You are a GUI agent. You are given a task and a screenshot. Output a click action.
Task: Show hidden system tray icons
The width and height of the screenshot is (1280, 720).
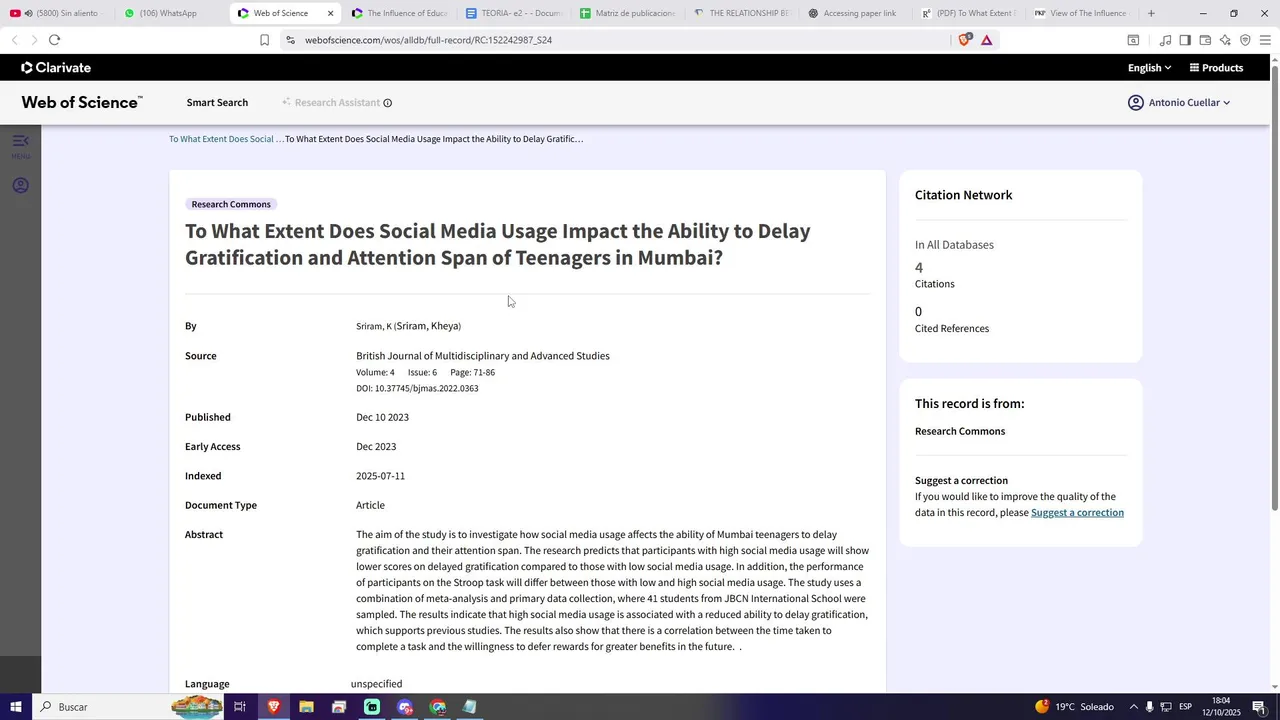coord(1133,707)
